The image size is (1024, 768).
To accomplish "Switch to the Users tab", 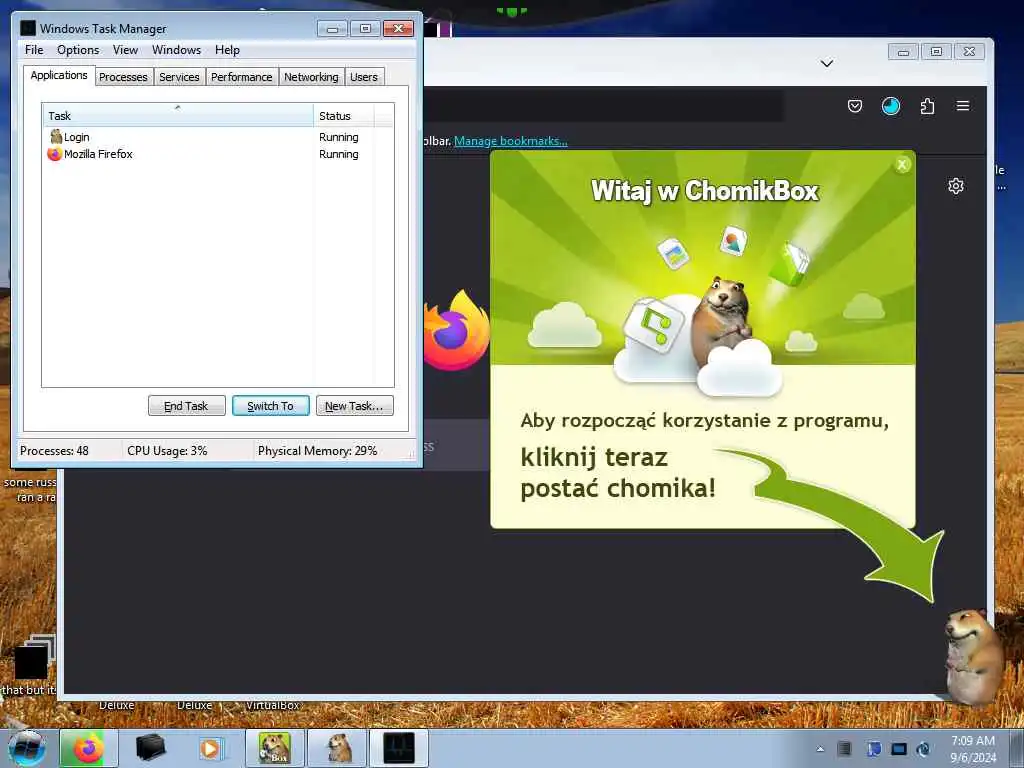I will (364, 77).
